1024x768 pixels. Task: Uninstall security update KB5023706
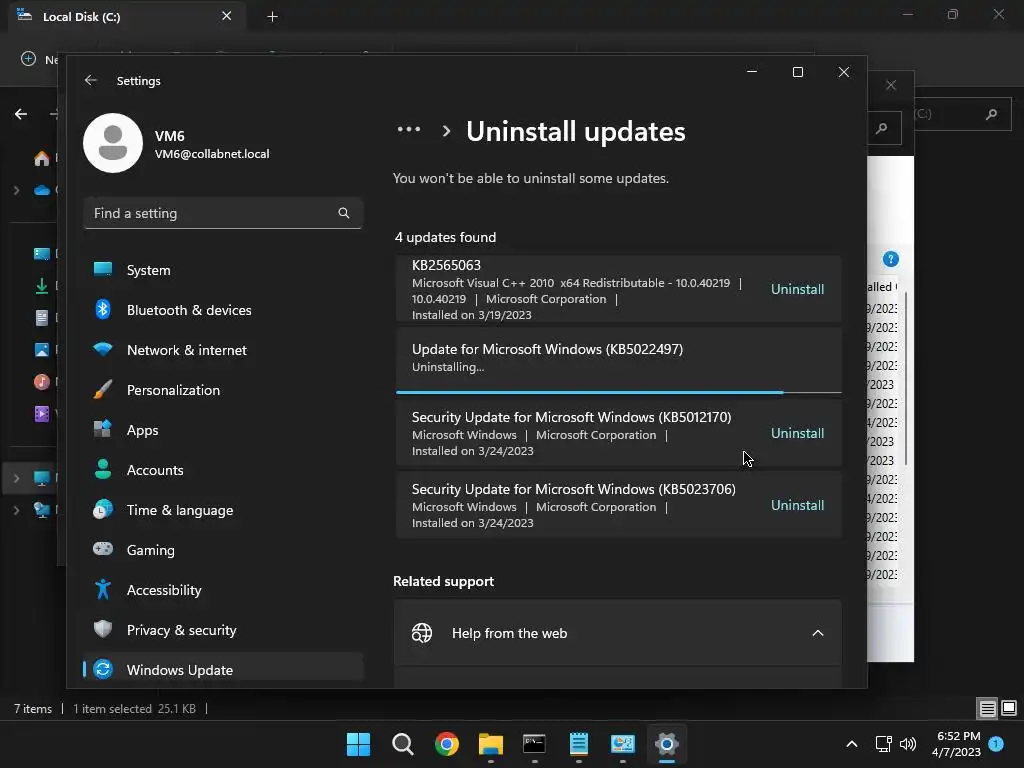(x=797, y=505)
